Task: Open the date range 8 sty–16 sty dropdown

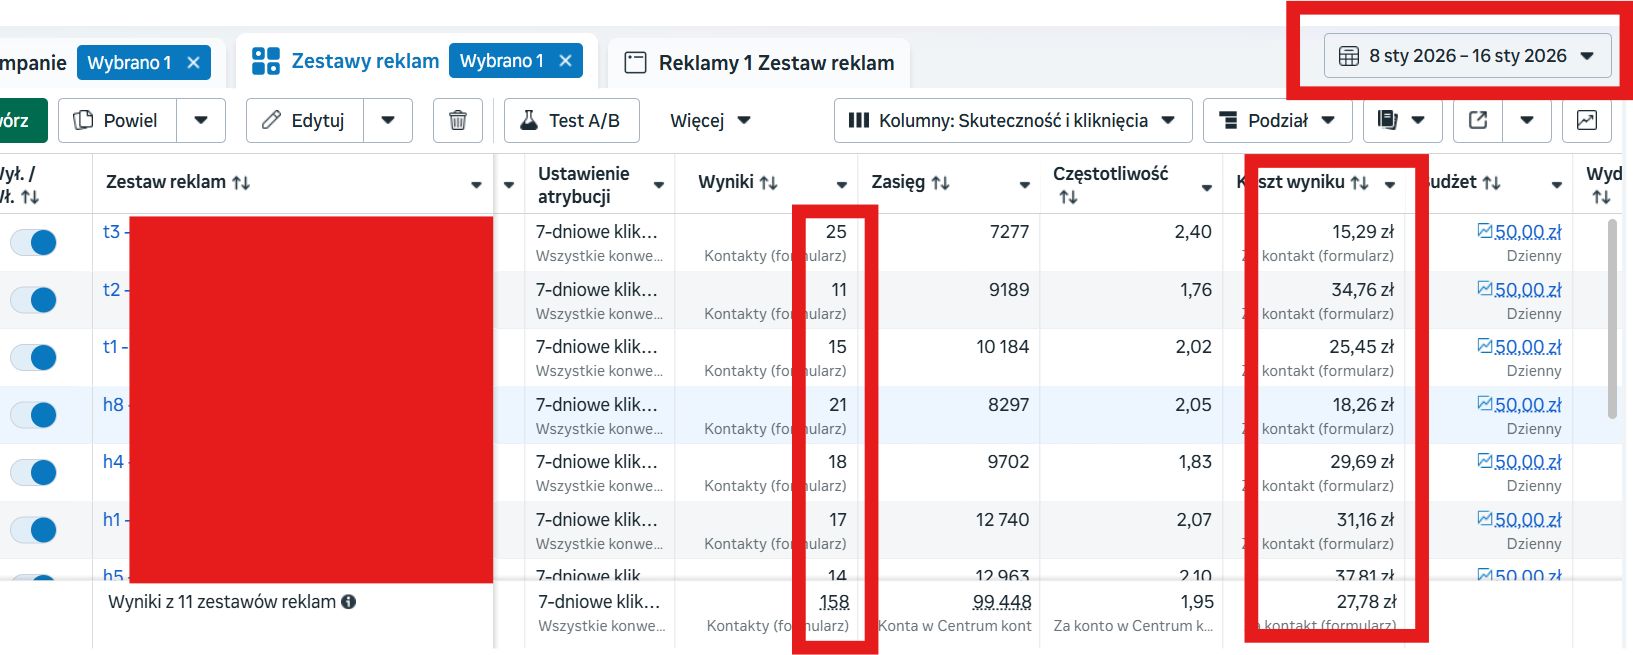Action: (1467, 56)
